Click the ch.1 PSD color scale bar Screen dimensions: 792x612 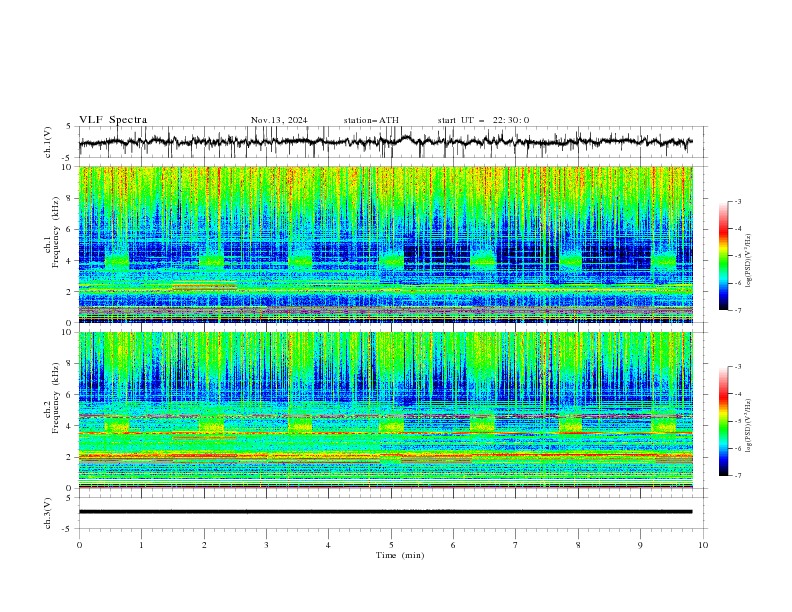click(x=723, y=256)
